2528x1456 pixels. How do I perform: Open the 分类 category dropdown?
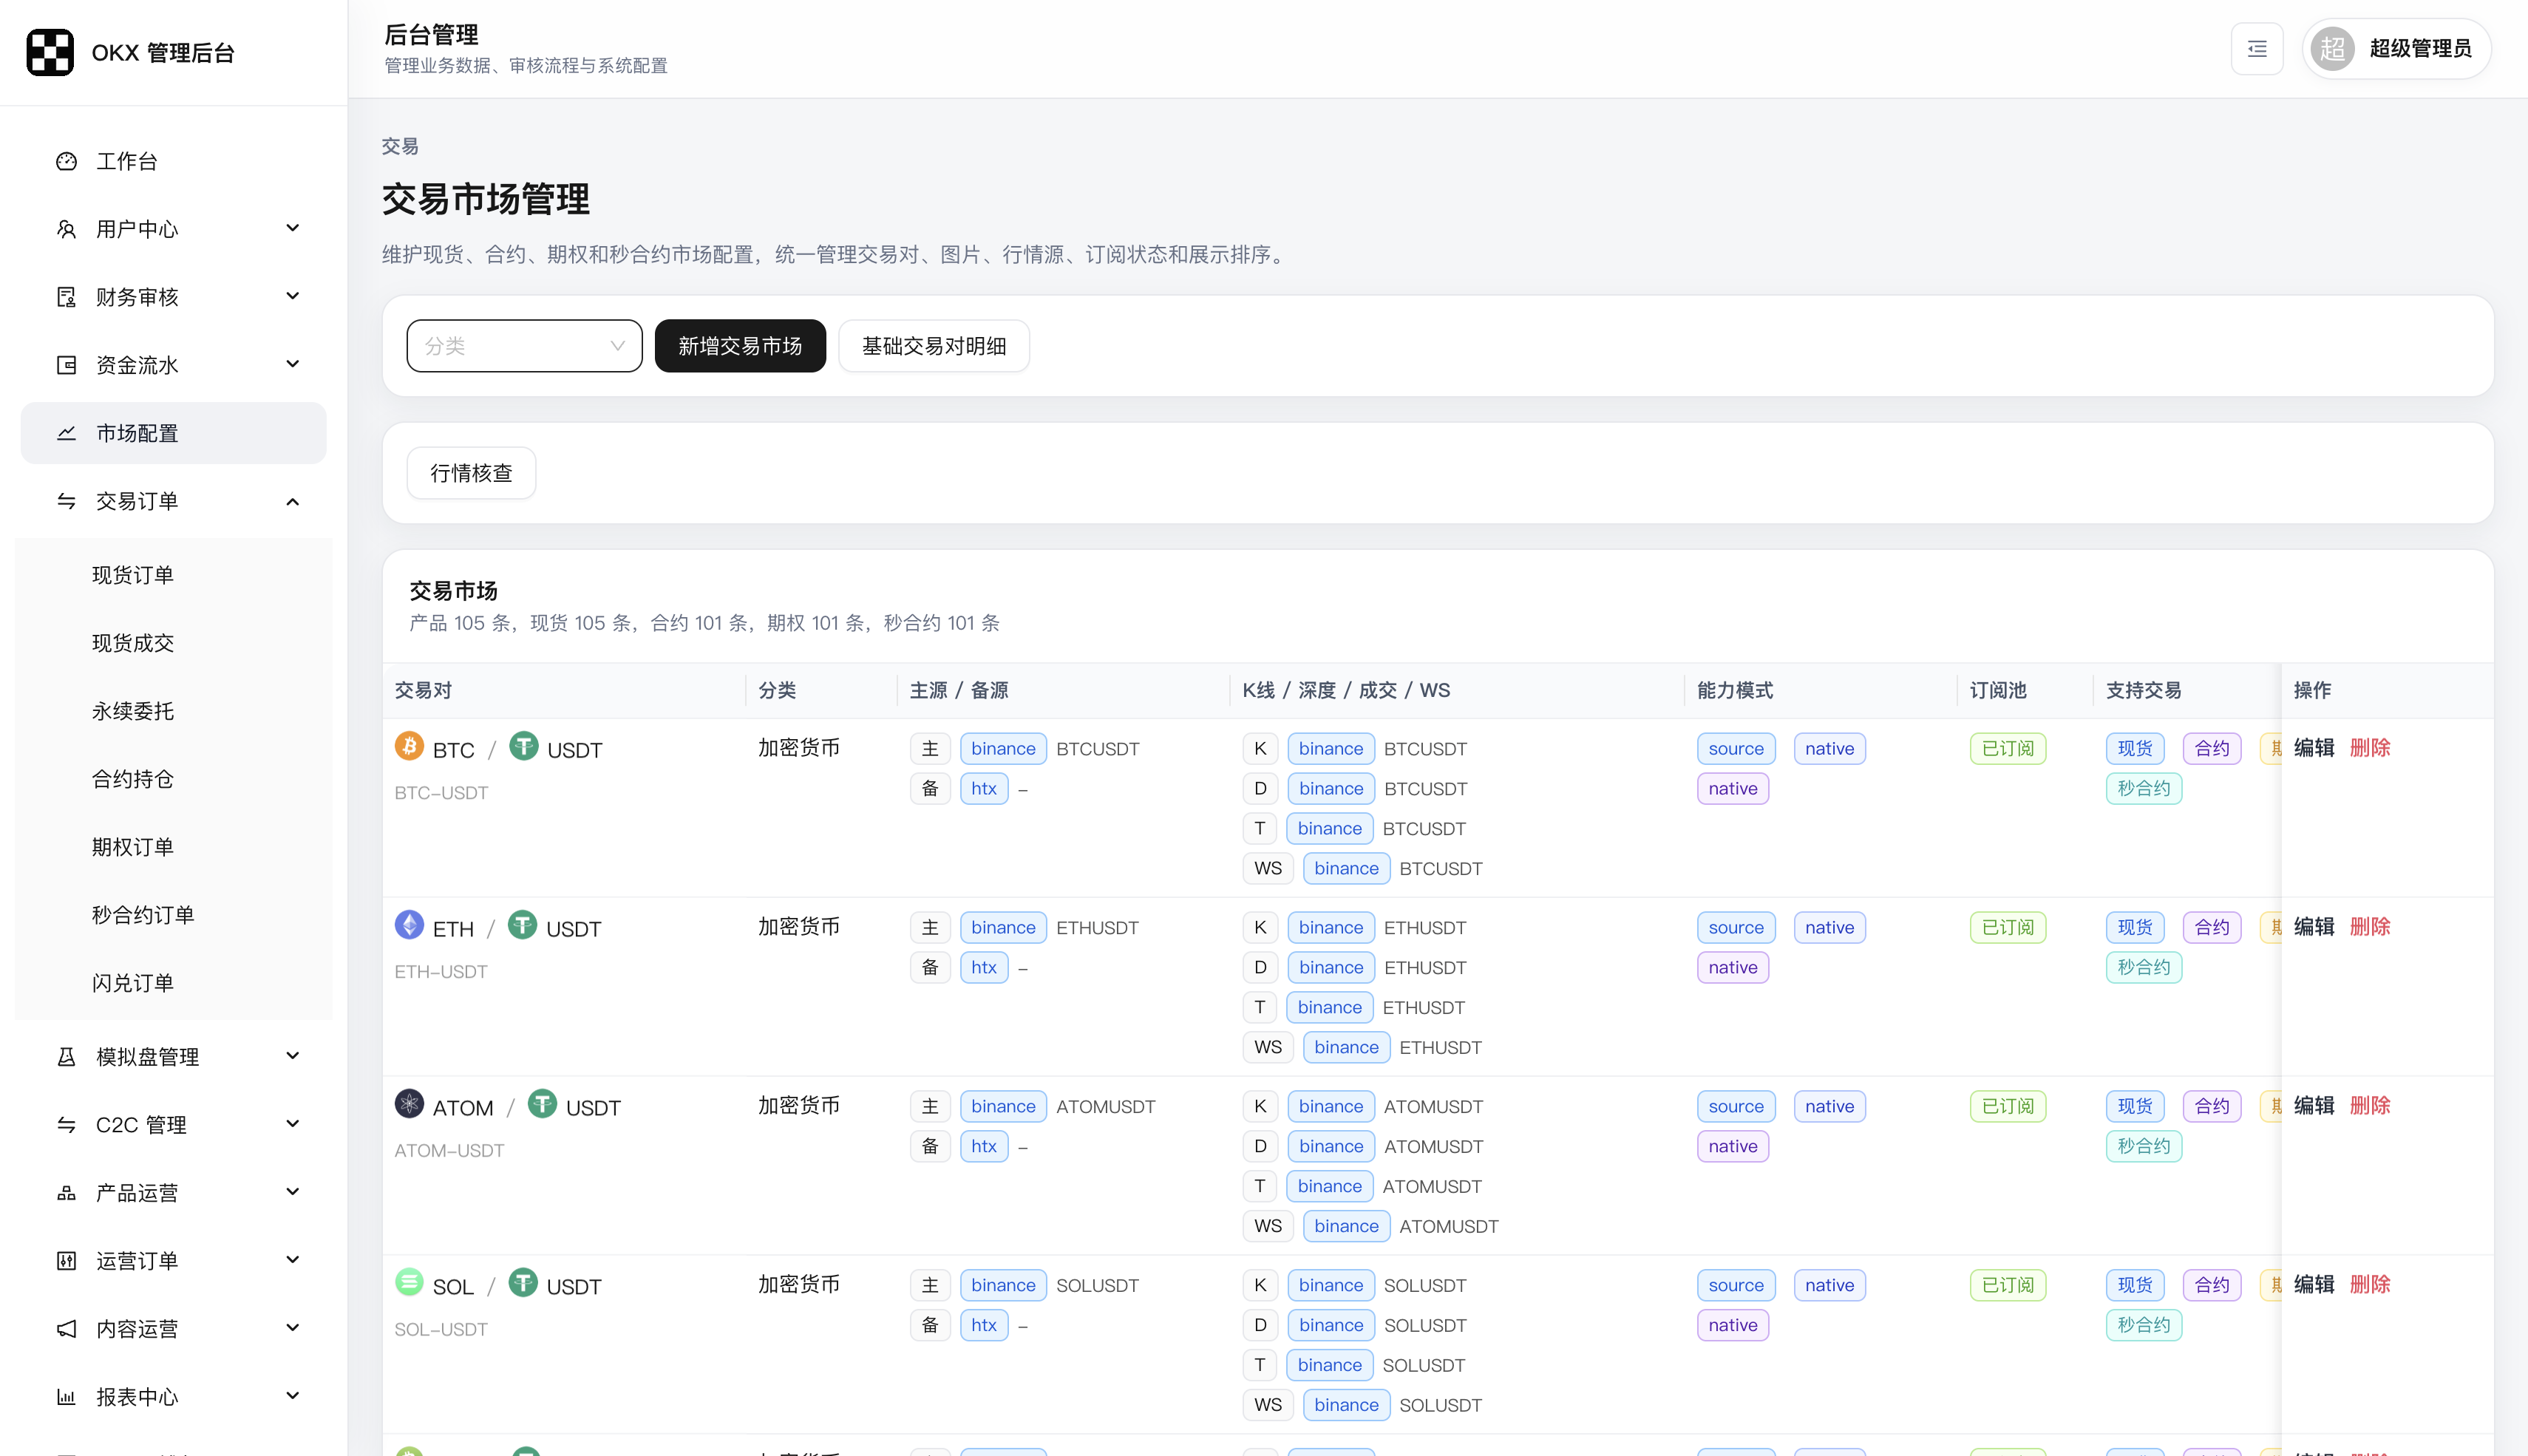[524, 346]
